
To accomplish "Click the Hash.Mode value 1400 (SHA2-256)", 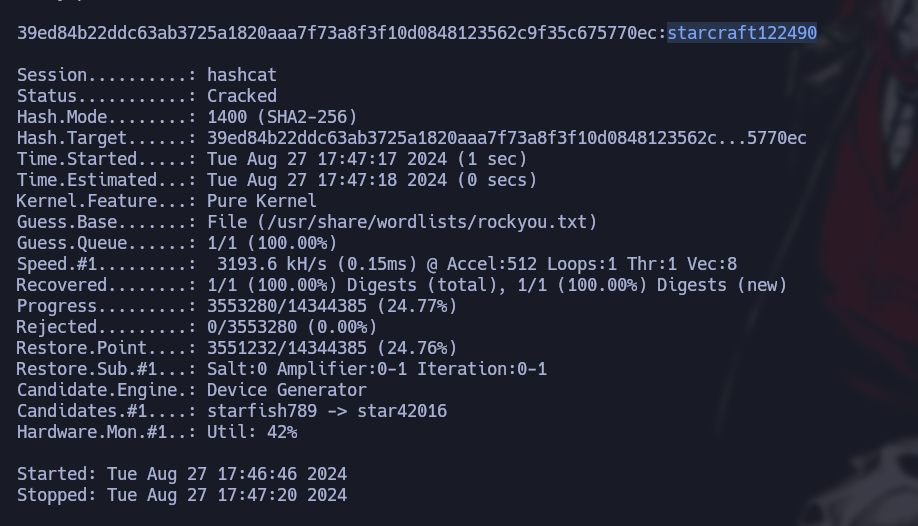I will 282,117.
